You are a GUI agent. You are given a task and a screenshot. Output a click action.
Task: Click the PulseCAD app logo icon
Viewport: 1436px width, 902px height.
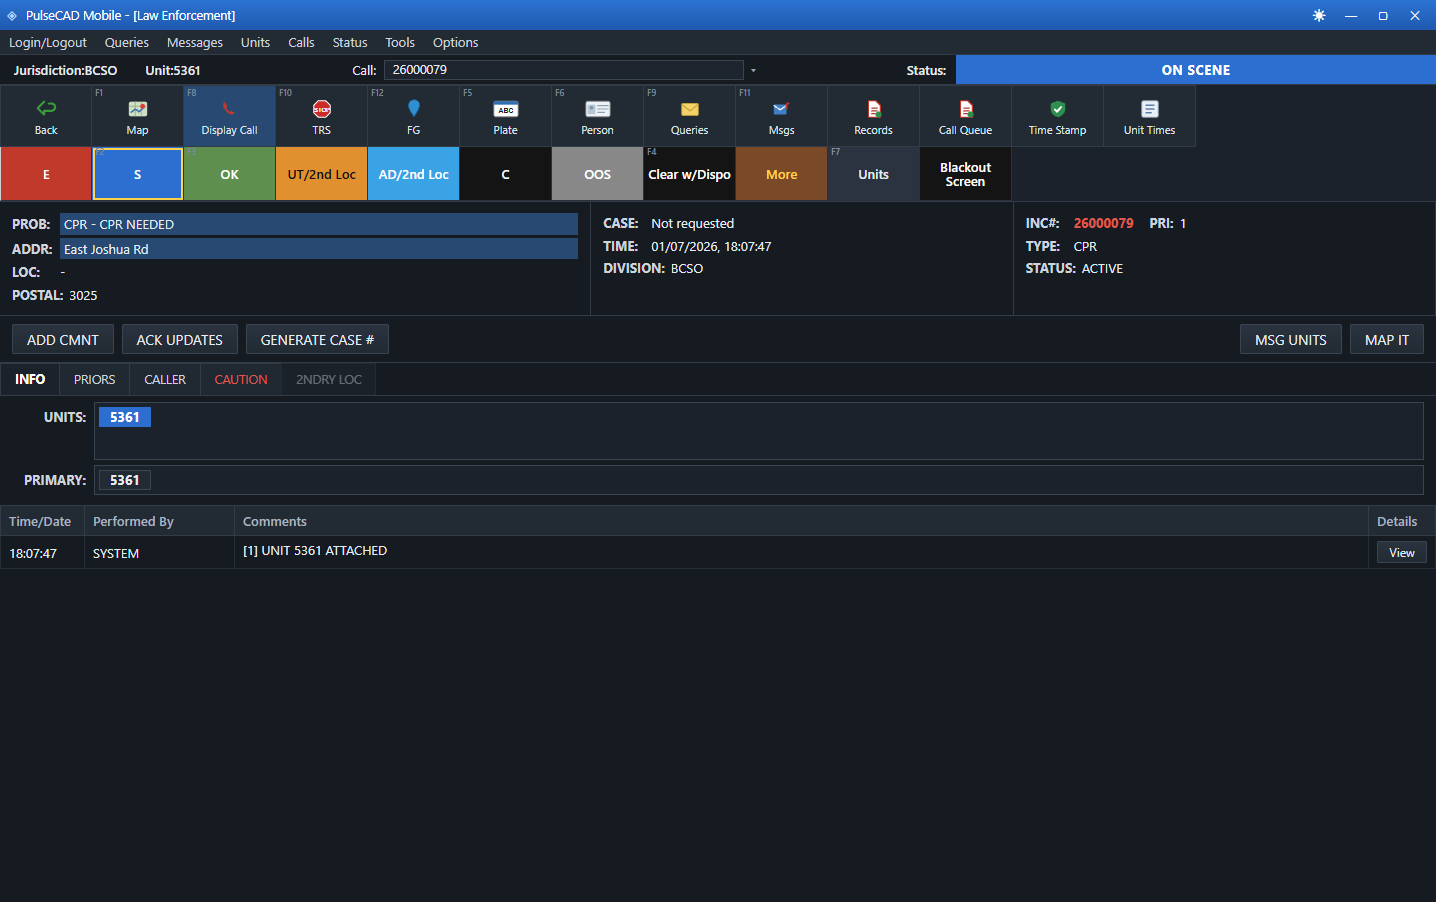tap(12, 16)
